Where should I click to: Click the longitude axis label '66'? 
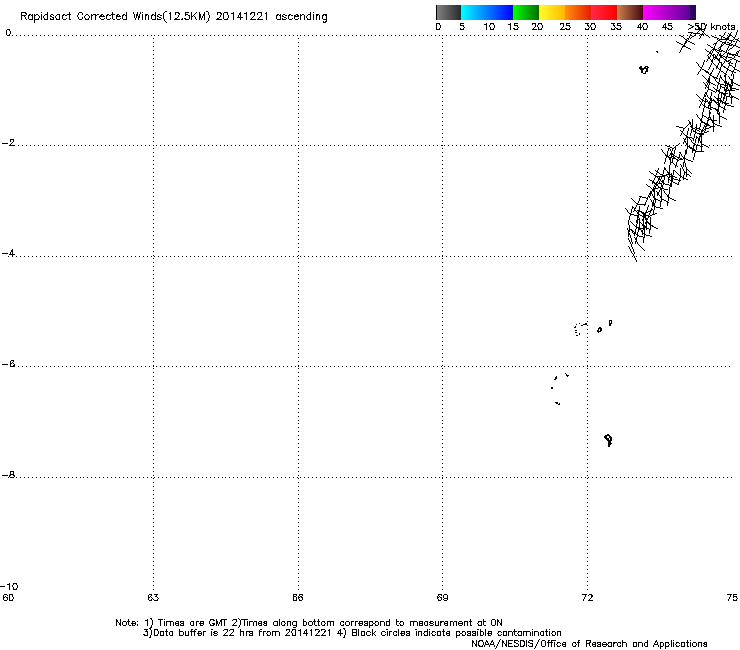pos(298,598)
